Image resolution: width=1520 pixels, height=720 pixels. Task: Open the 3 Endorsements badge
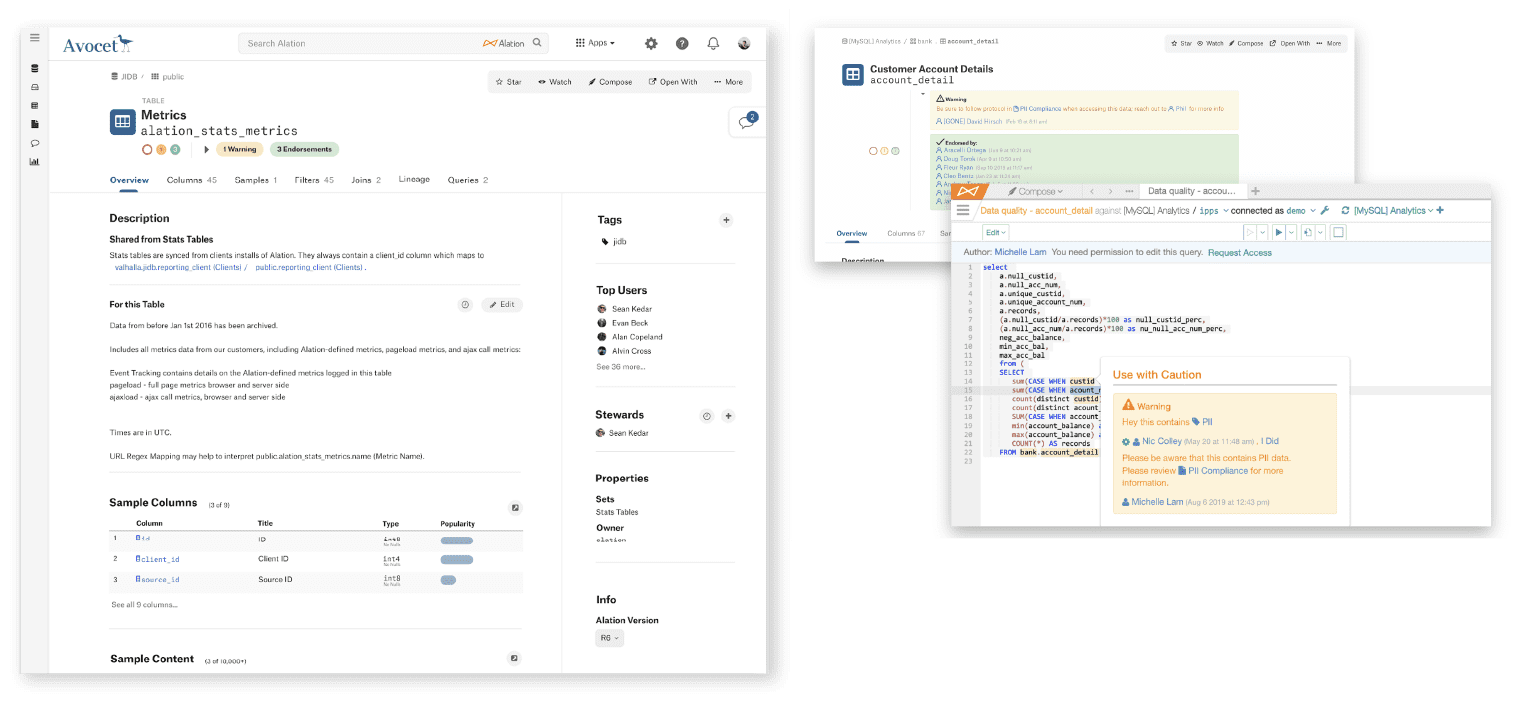(304, 150)
